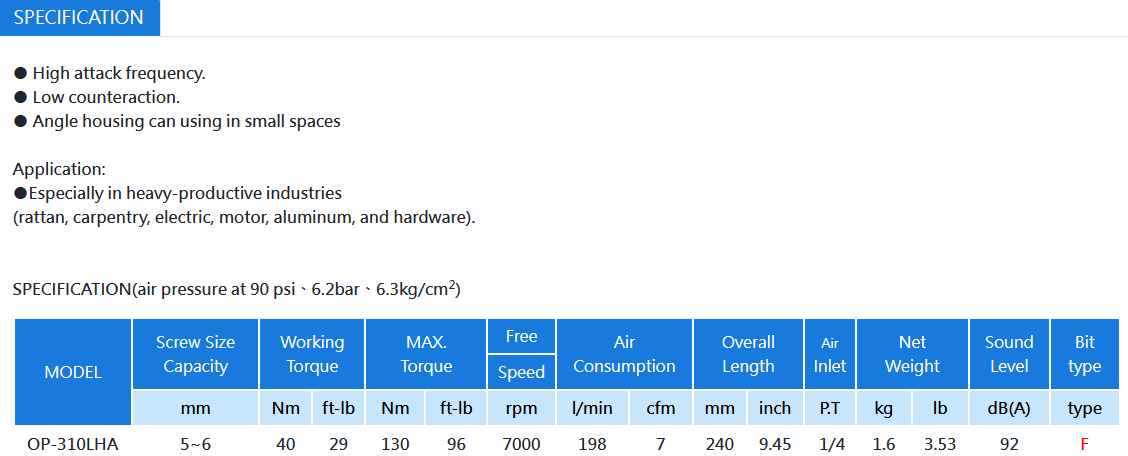Click the High attack frequency bullet text

point(119,73)
